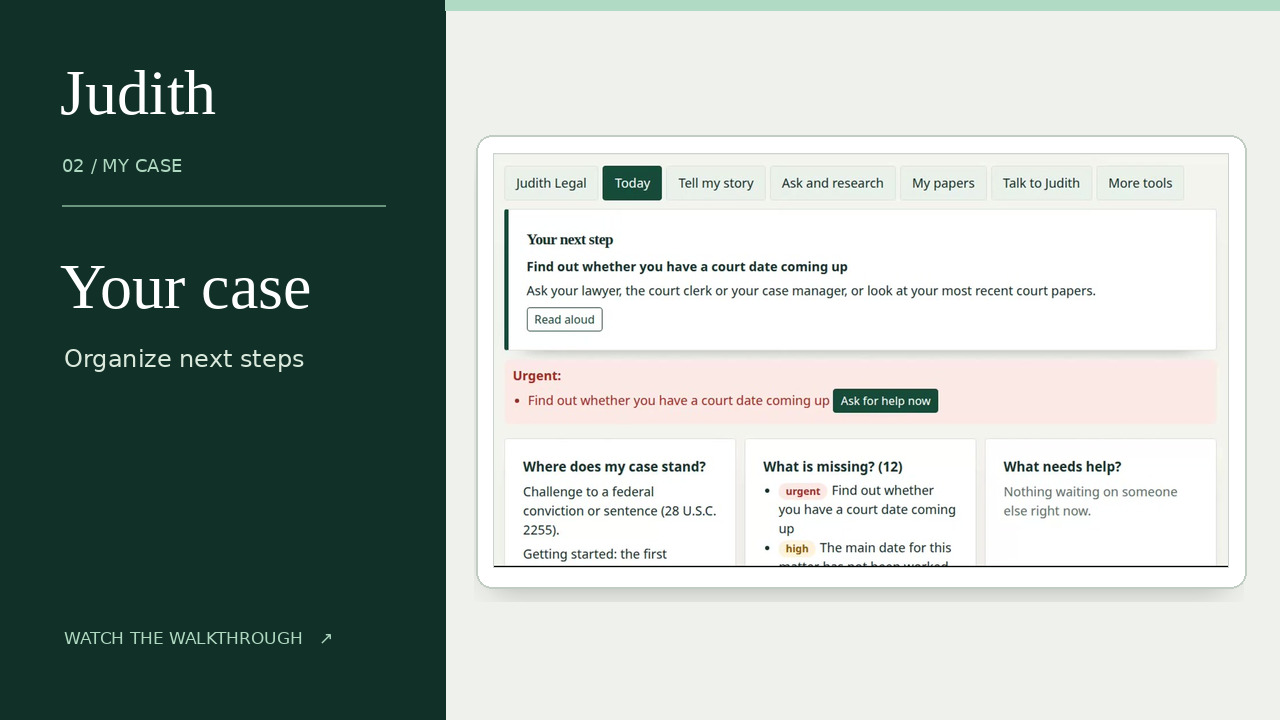Click the high priority tag
The width and height of the screenshot is (1280, 720).
pos(797,548)
